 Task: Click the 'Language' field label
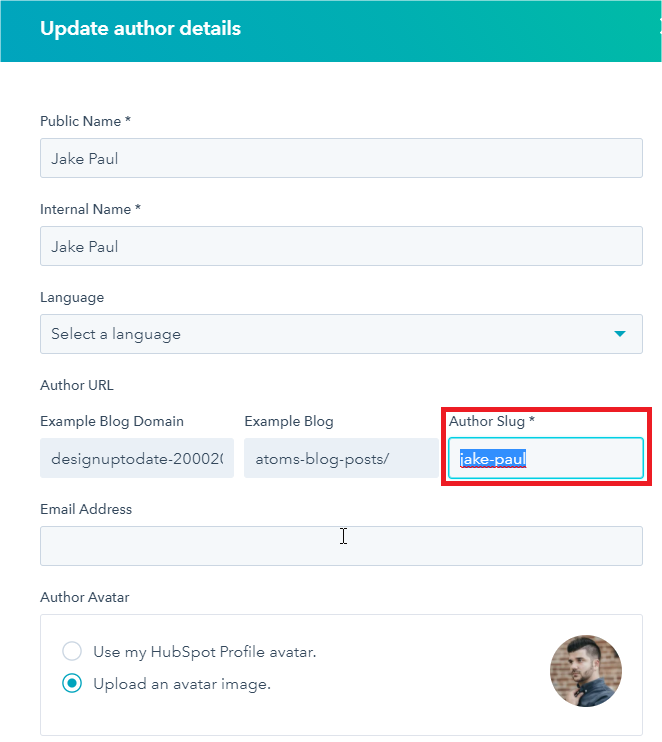click(x=72, y=297)
